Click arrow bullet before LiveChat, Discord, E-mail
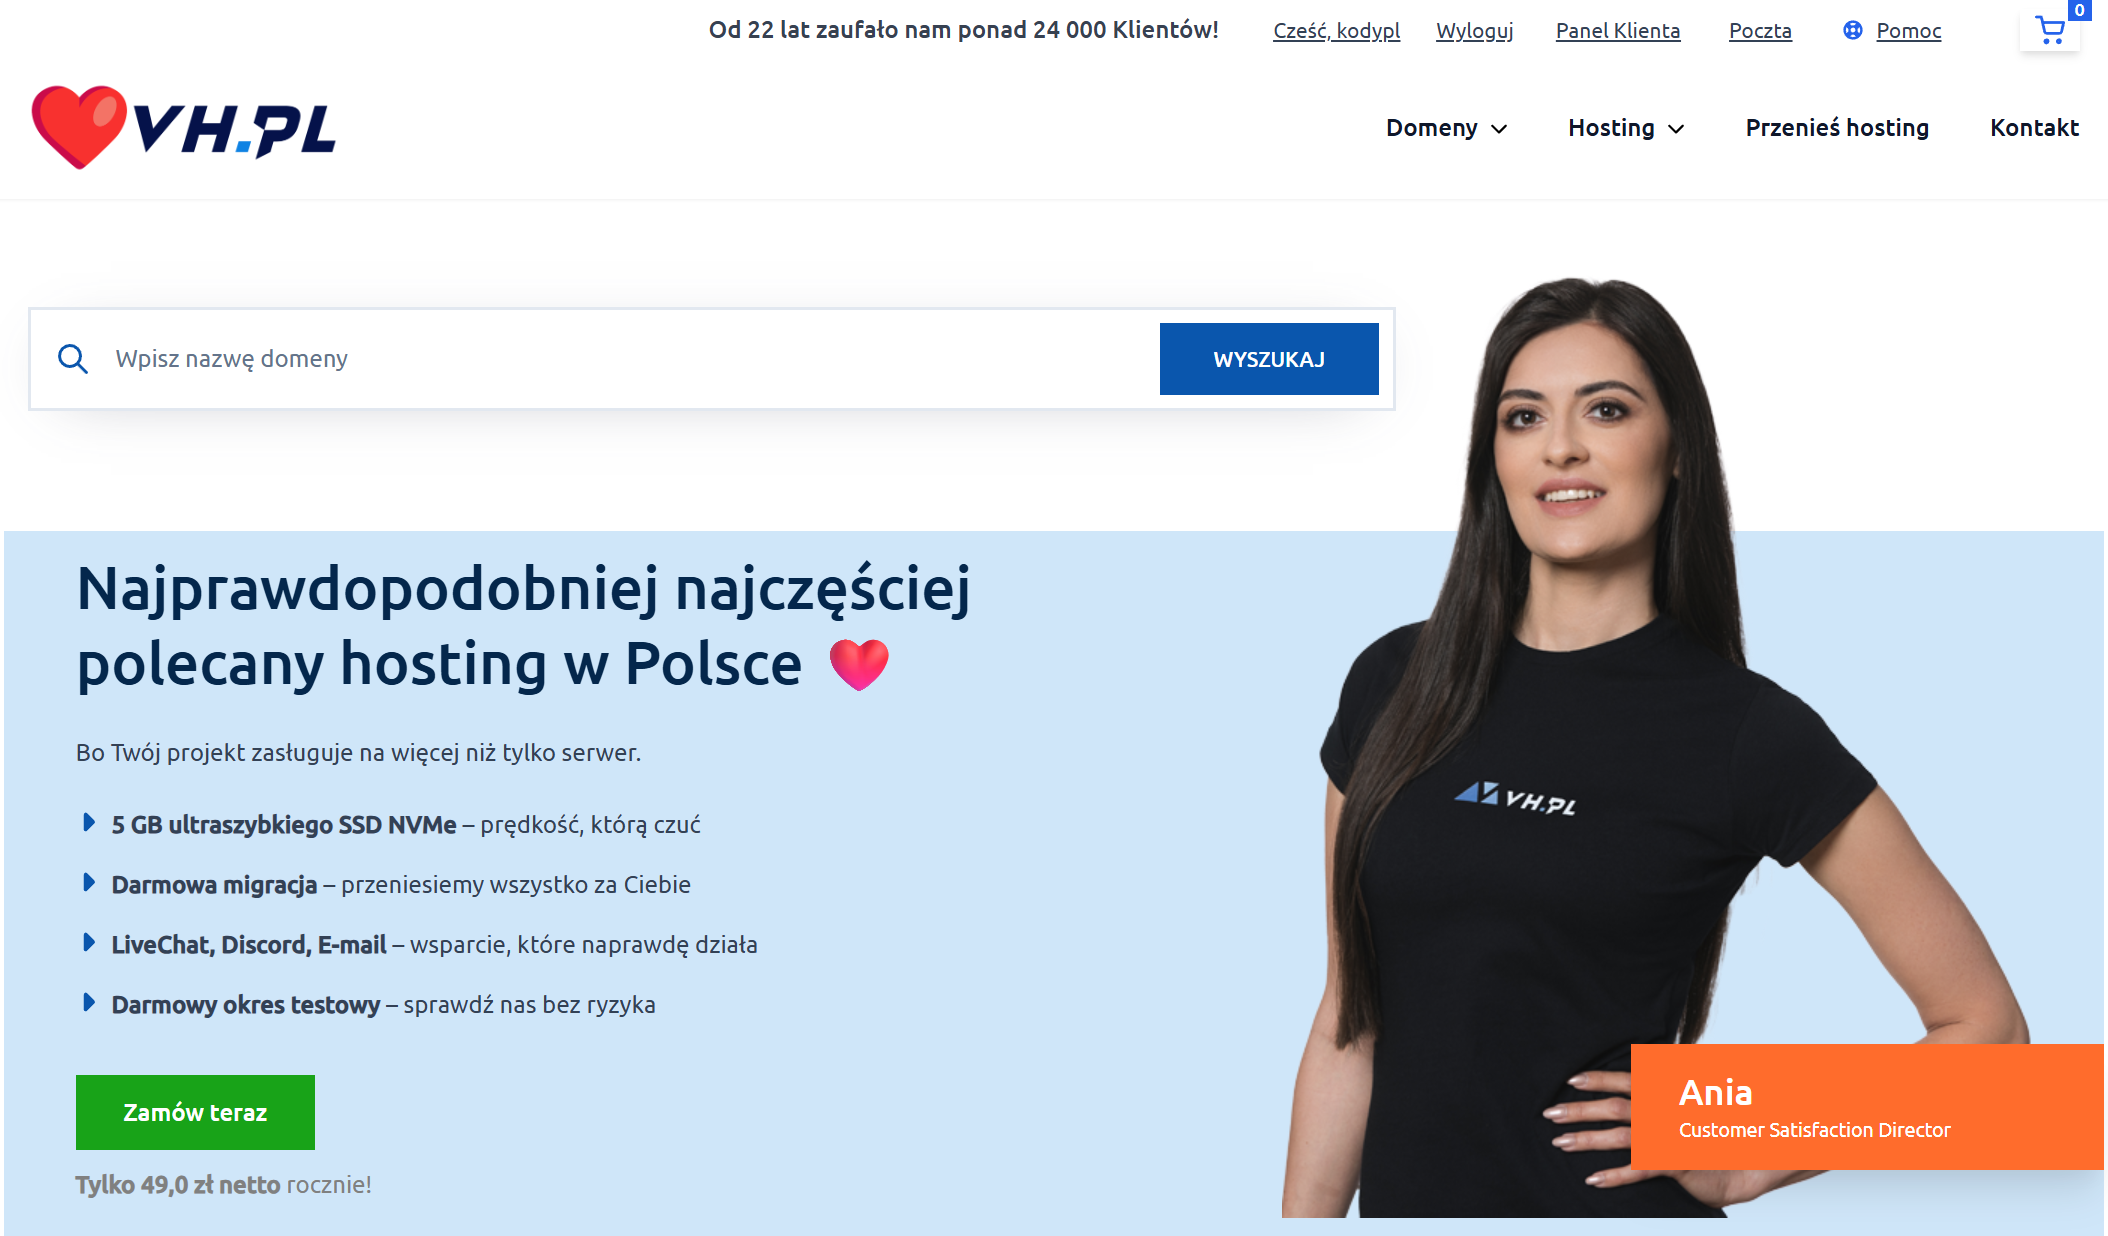The height and width of the screenshot is (1236, 2108). pyautogui.click(x=89, y=943)
